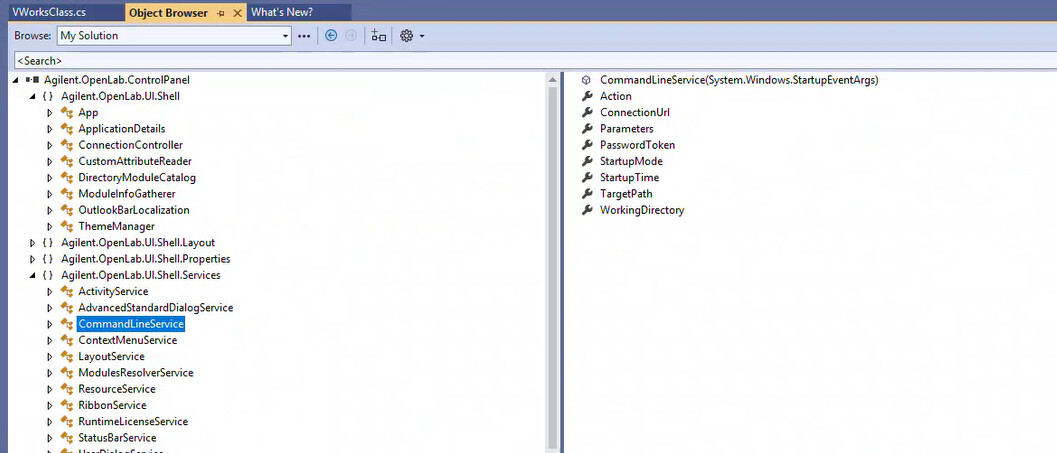The width and height of the screenshot is (1057, 453).
Task: Click the RuntimeLicenseService class icon
Action: (x=66, y=421)
